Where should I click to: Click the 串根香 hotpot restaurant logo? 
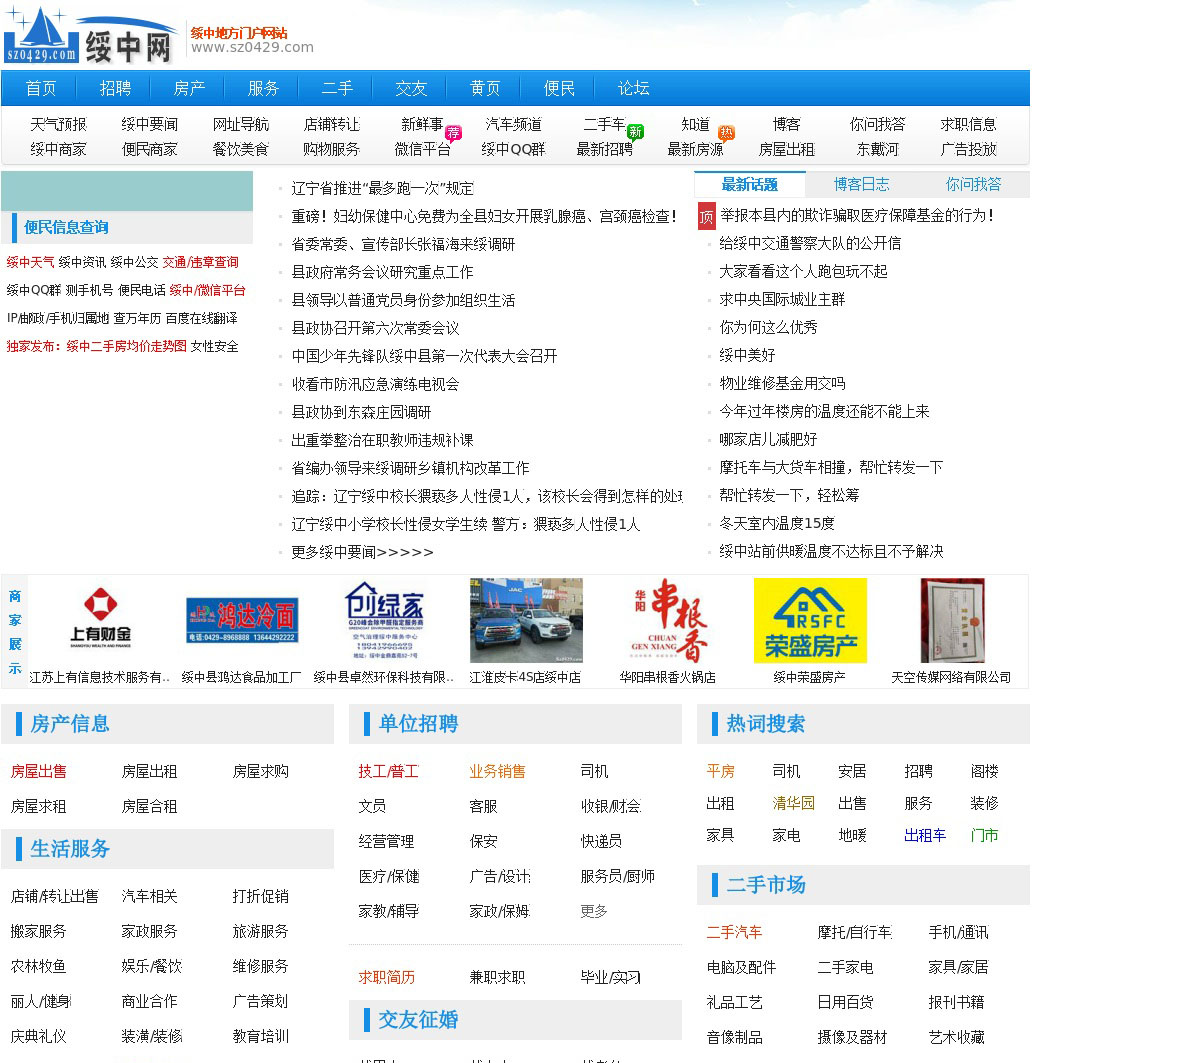point(668,620)
